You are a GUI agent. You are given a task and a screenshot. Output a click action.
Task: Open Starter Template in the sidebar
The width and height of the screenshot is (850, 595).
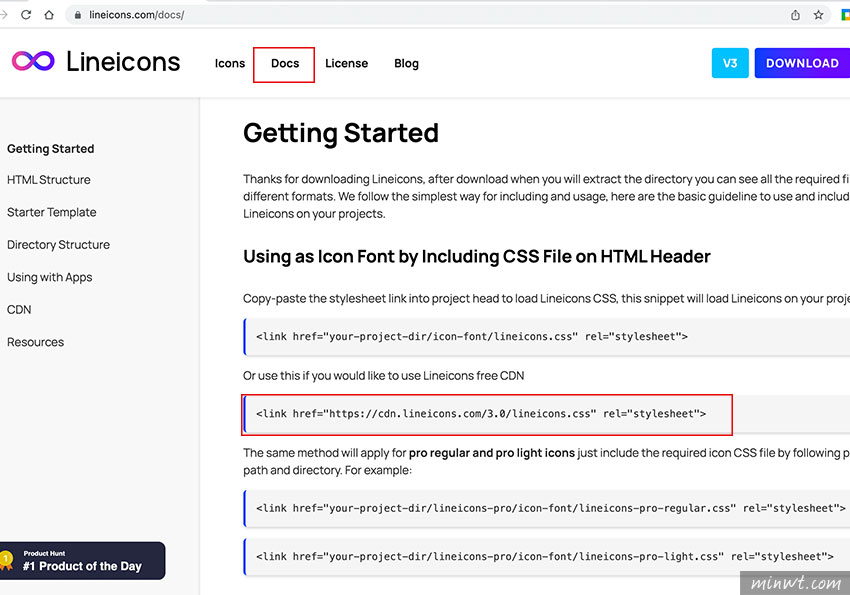[51, 212]
